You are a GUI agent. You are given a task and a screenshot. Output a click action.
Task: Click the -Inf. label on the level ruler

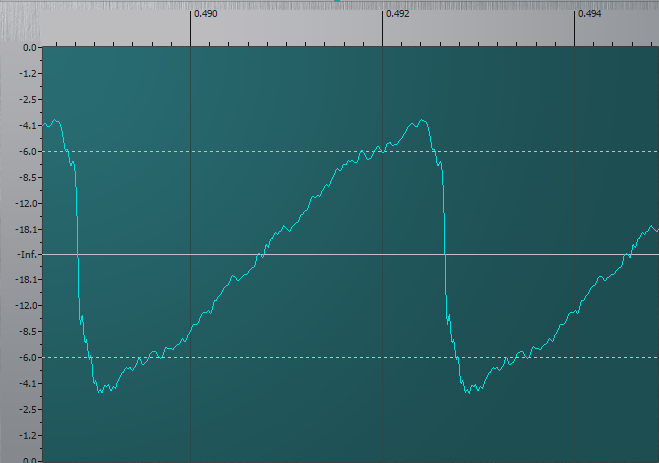coord(27,255)
